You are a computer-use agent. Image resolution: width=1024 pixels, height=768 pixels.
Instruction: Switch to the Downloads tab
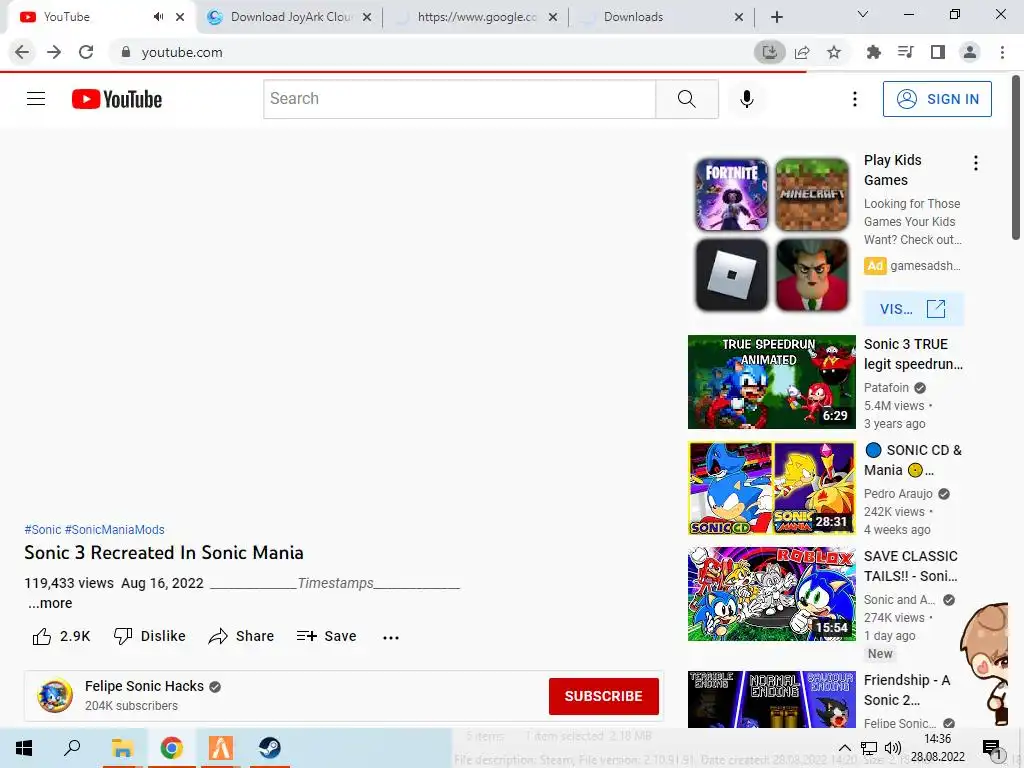coord(662,17)
